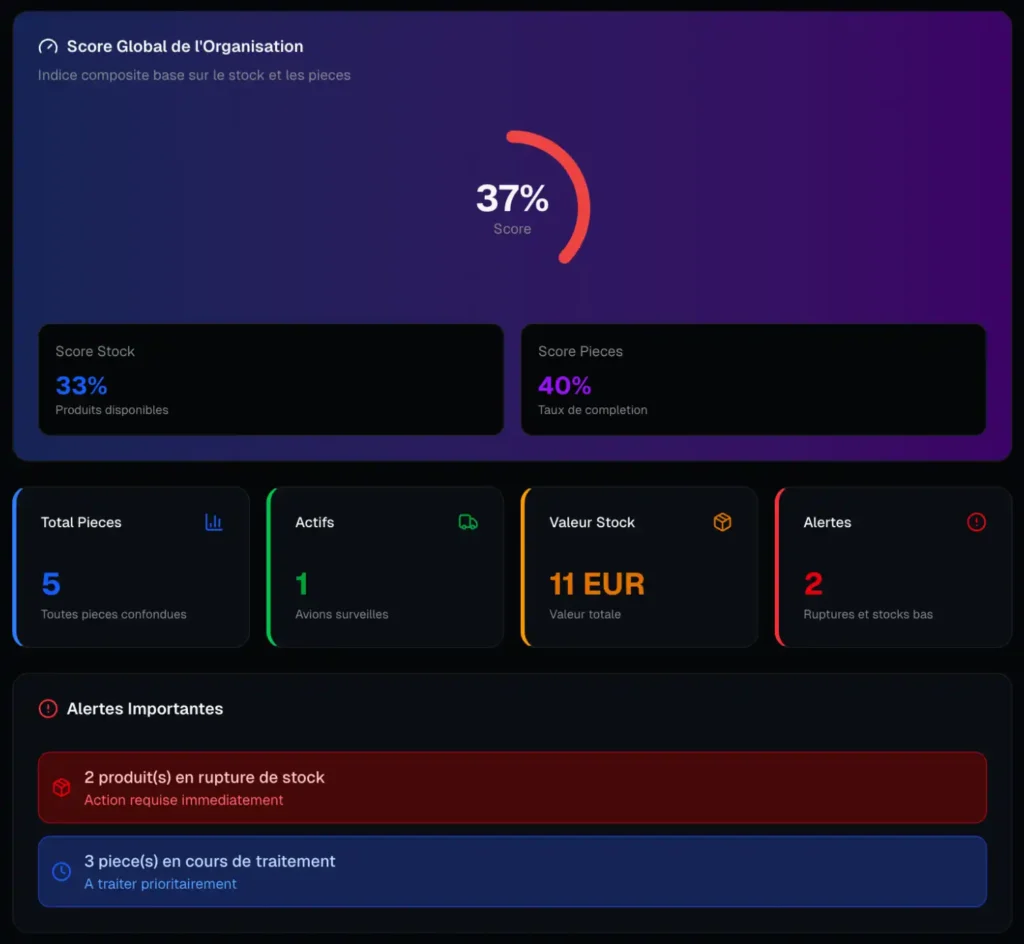This screenshot has height=944, width=1024.
Task: Open the 2 produit(s) en rupture alert
Action: pyautogui.click(x=512, y=788)
